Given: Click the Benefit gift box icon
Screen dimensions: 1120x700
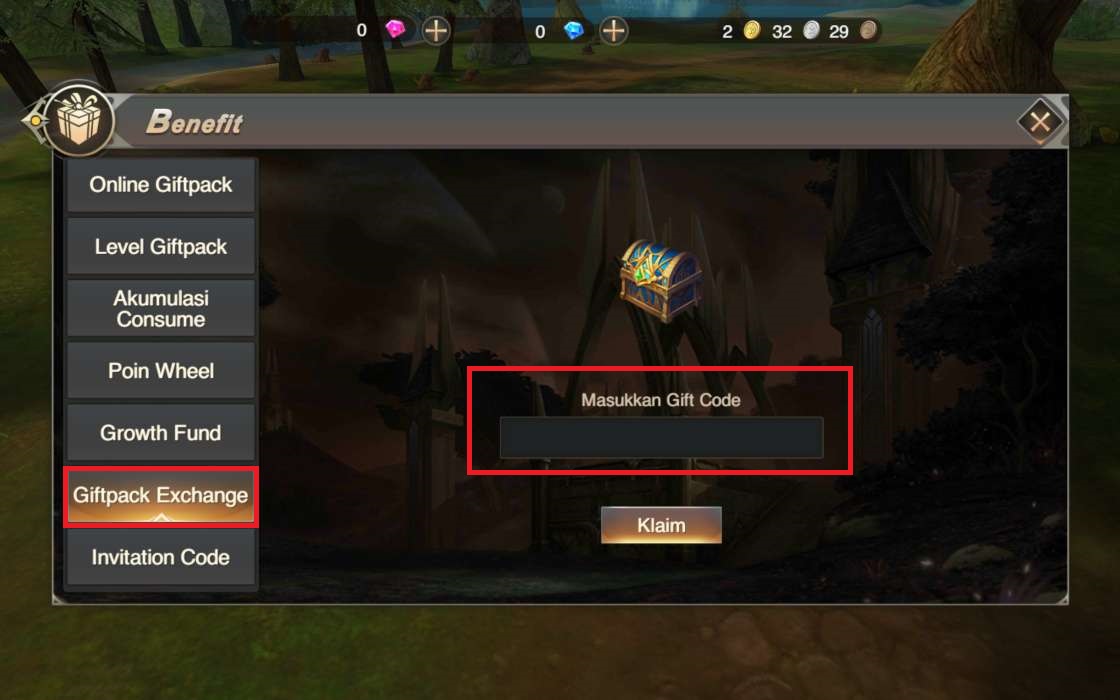Looking at the screenshot, I should (78, 118).
